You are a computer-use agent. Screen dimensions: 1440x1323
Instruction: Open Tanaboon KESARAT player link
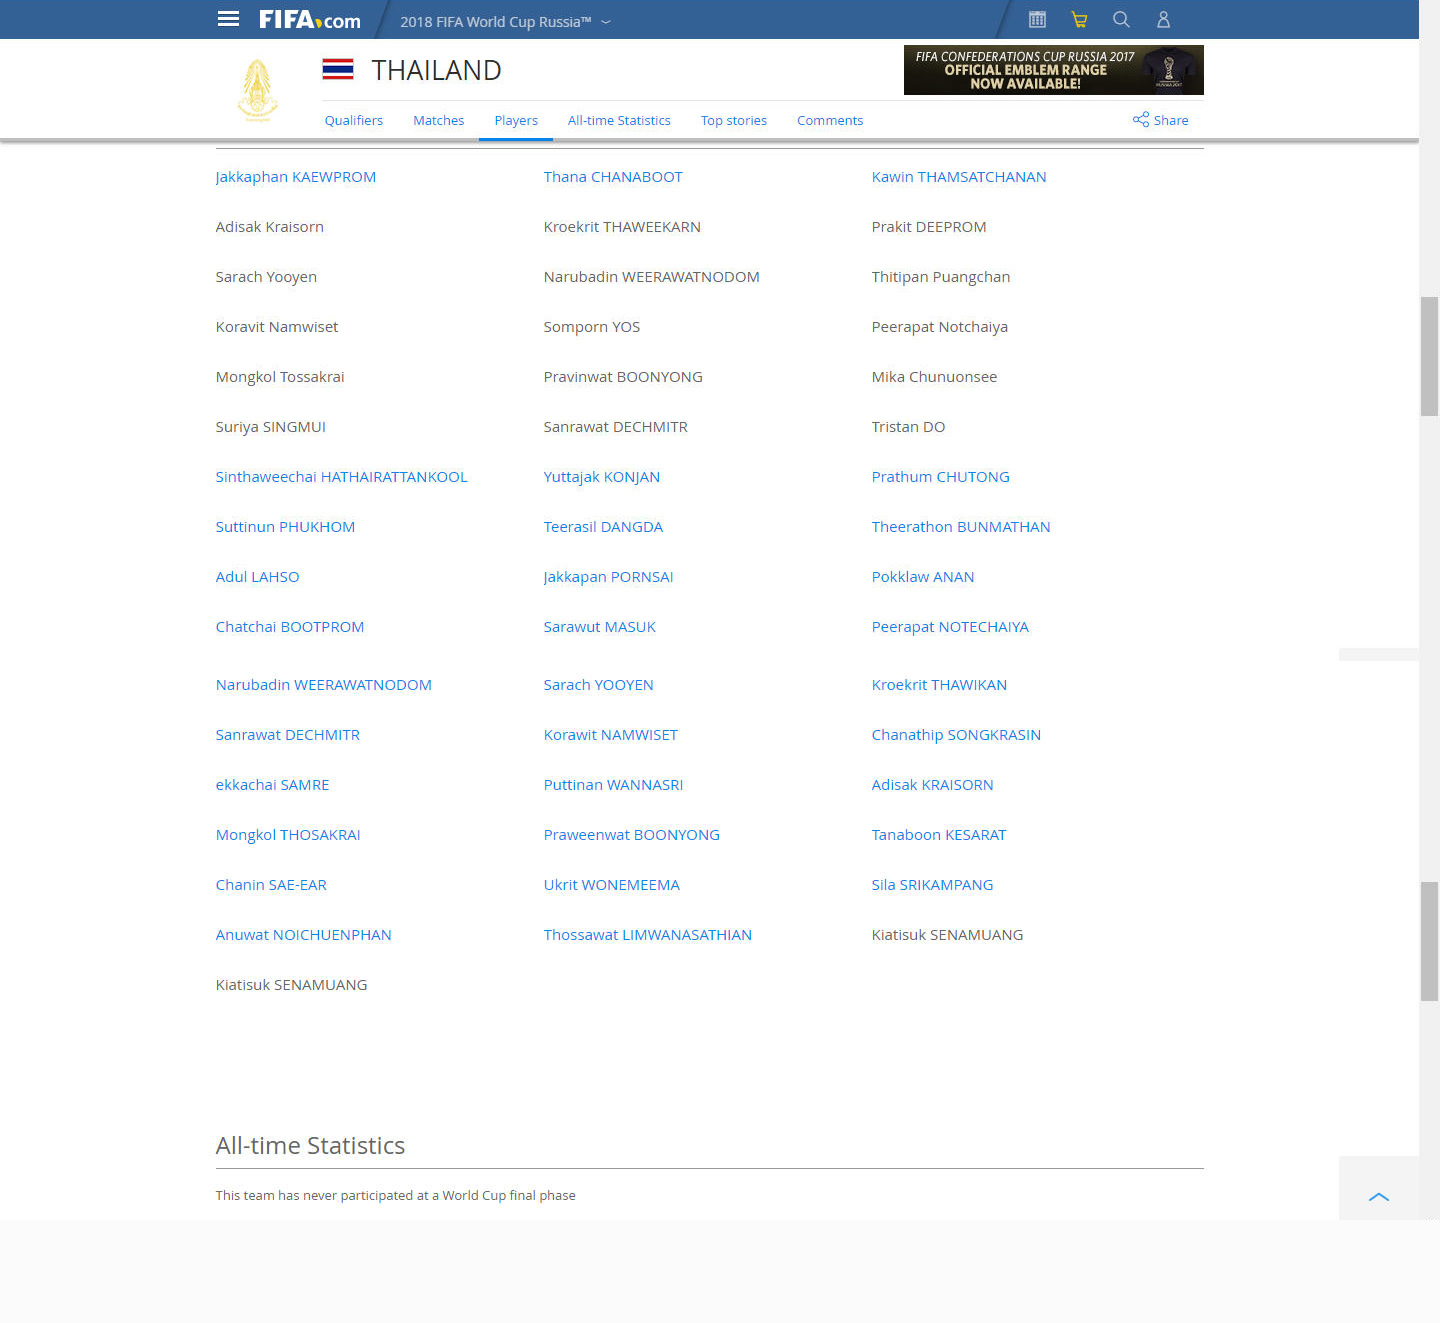pos(939,835)
